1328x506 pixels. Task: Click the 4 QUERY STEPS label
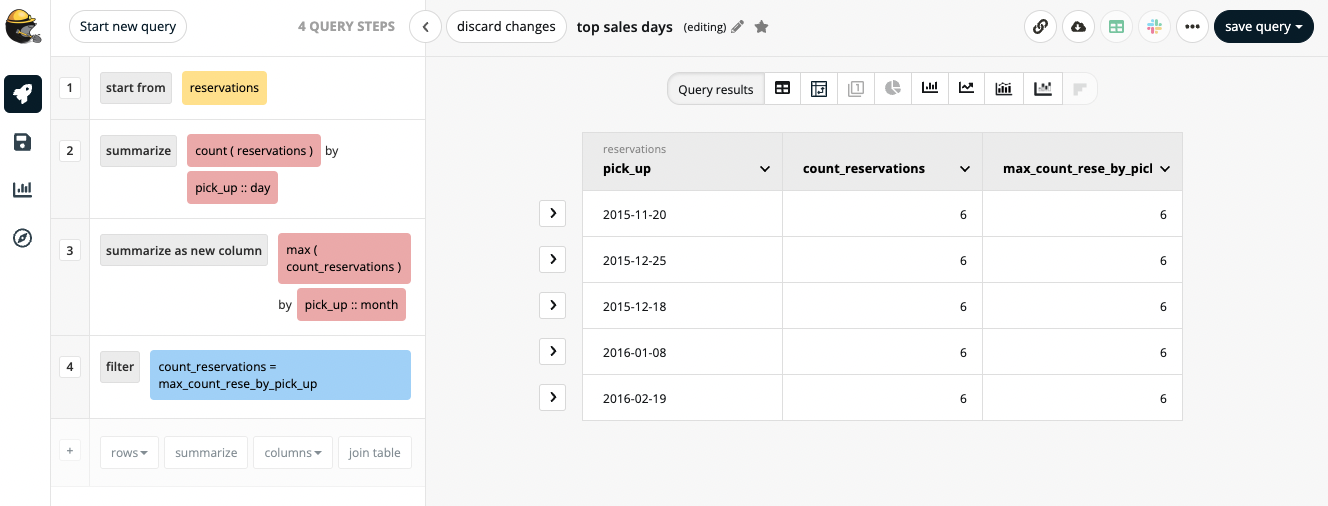point(346,27)
